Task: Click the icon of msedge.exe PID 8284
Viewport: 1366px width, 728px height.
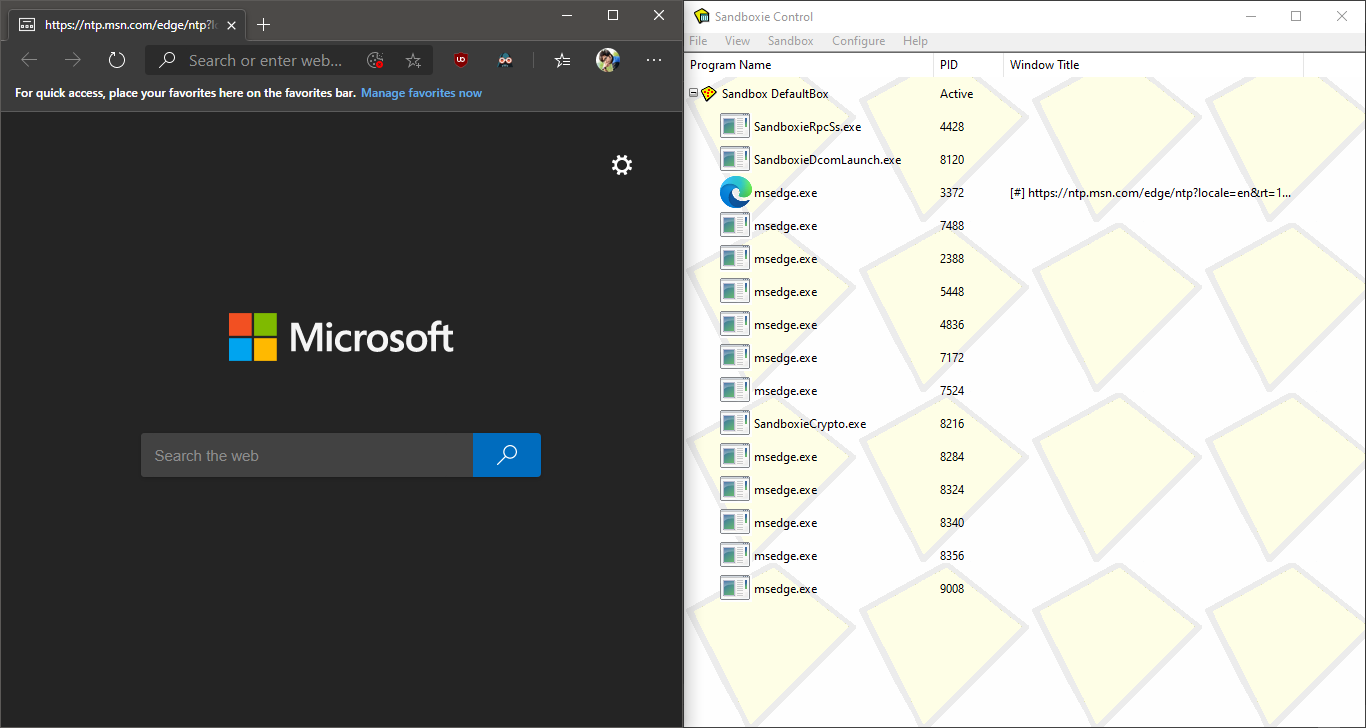Action: (735, 457)
